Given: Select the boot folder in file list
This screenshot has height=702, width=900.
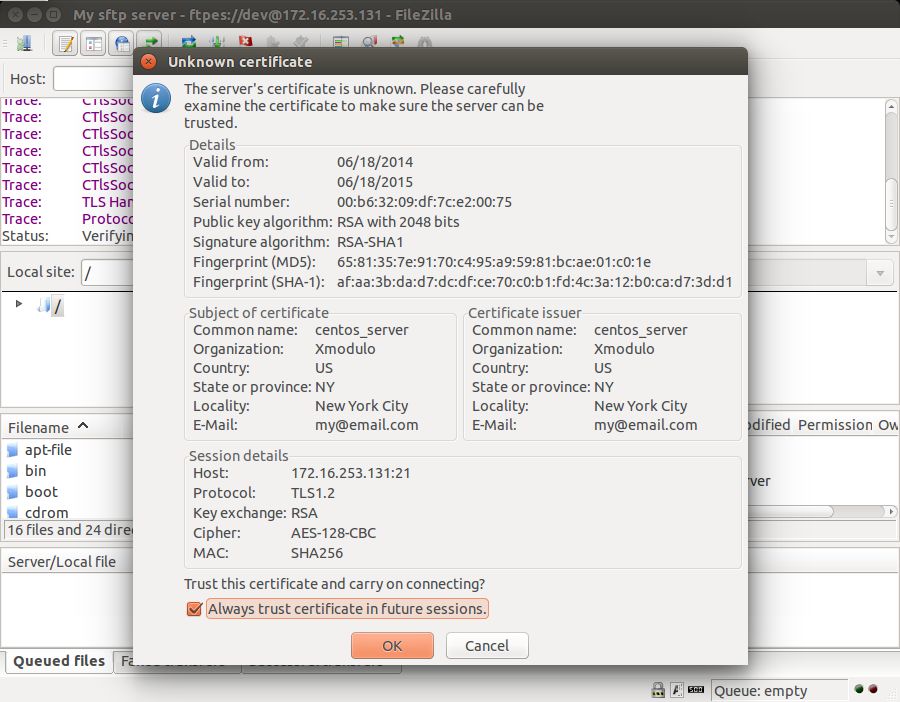Looking at the screenshot, I should coord(41,492).
